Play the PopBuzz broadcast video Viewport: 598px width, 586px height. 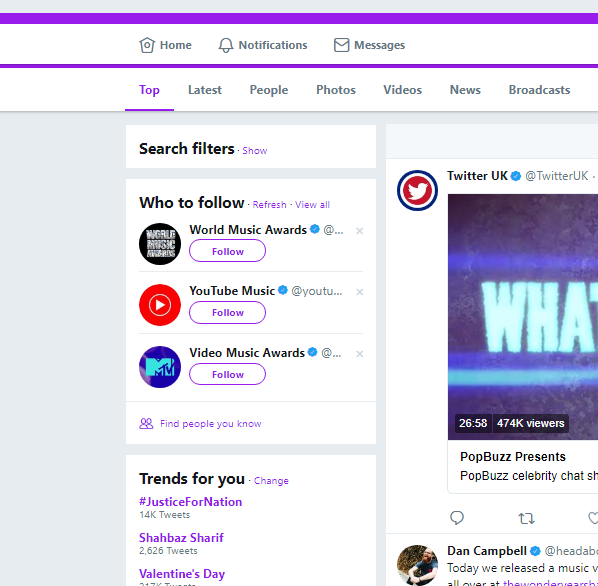coord(523,316)
